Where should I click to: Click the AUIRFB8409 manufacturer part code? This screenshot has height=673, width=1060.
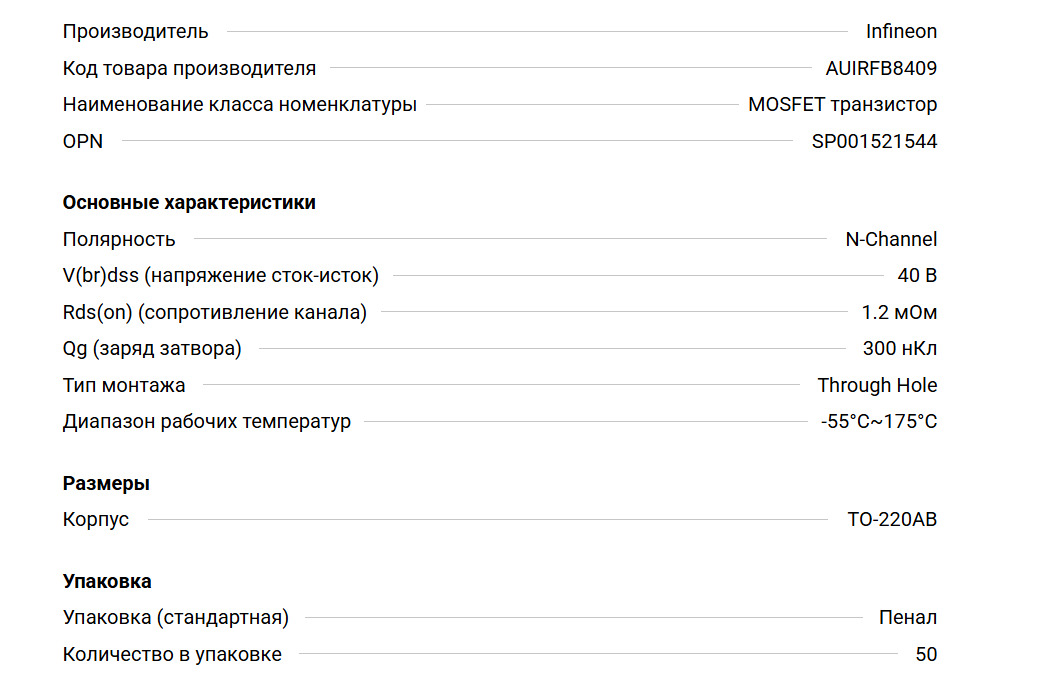coord(881,68)
